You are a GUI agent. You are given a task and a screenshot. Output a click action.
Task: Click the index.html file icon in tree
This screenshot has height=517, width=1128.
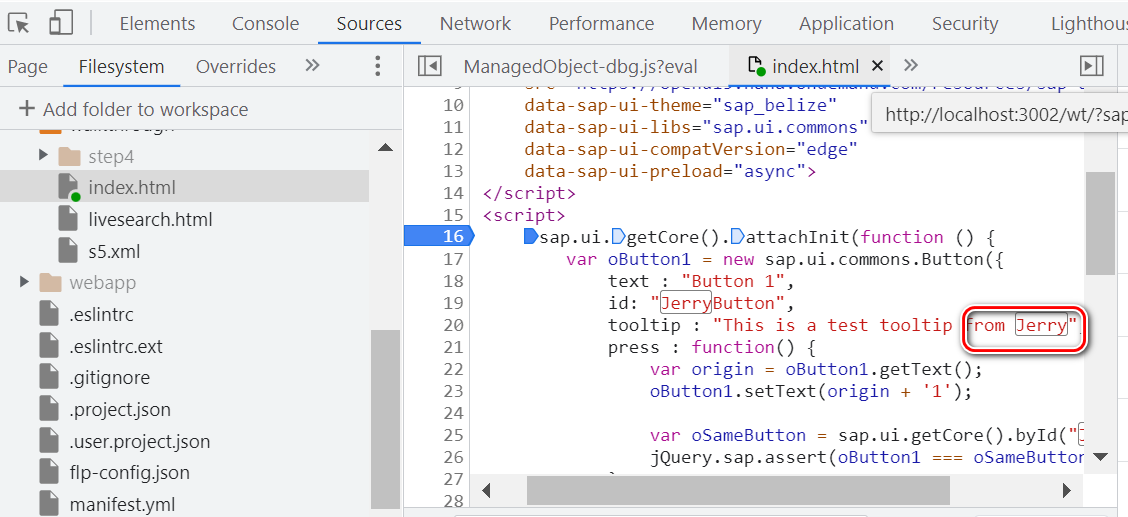(x=68, y=187)
